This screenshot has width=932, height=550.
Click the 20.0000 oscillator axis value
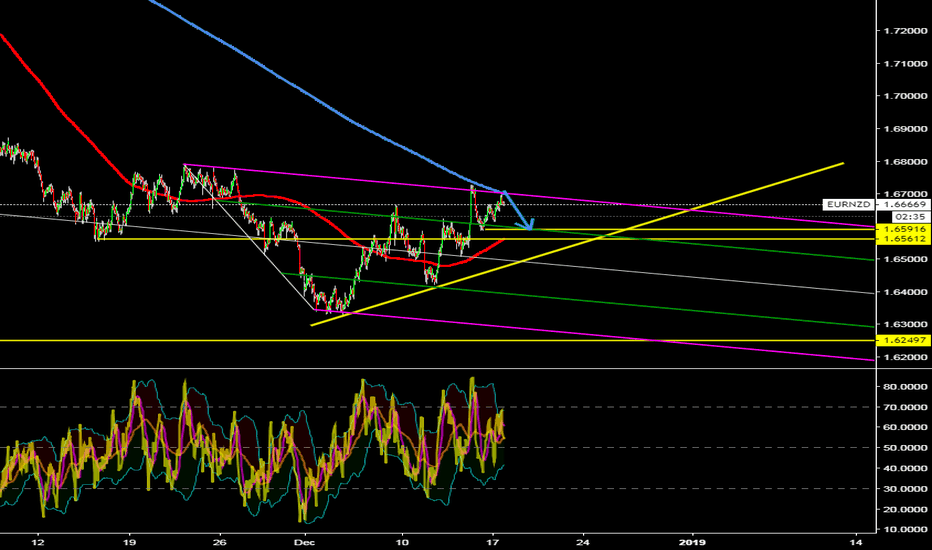(906, 510)
